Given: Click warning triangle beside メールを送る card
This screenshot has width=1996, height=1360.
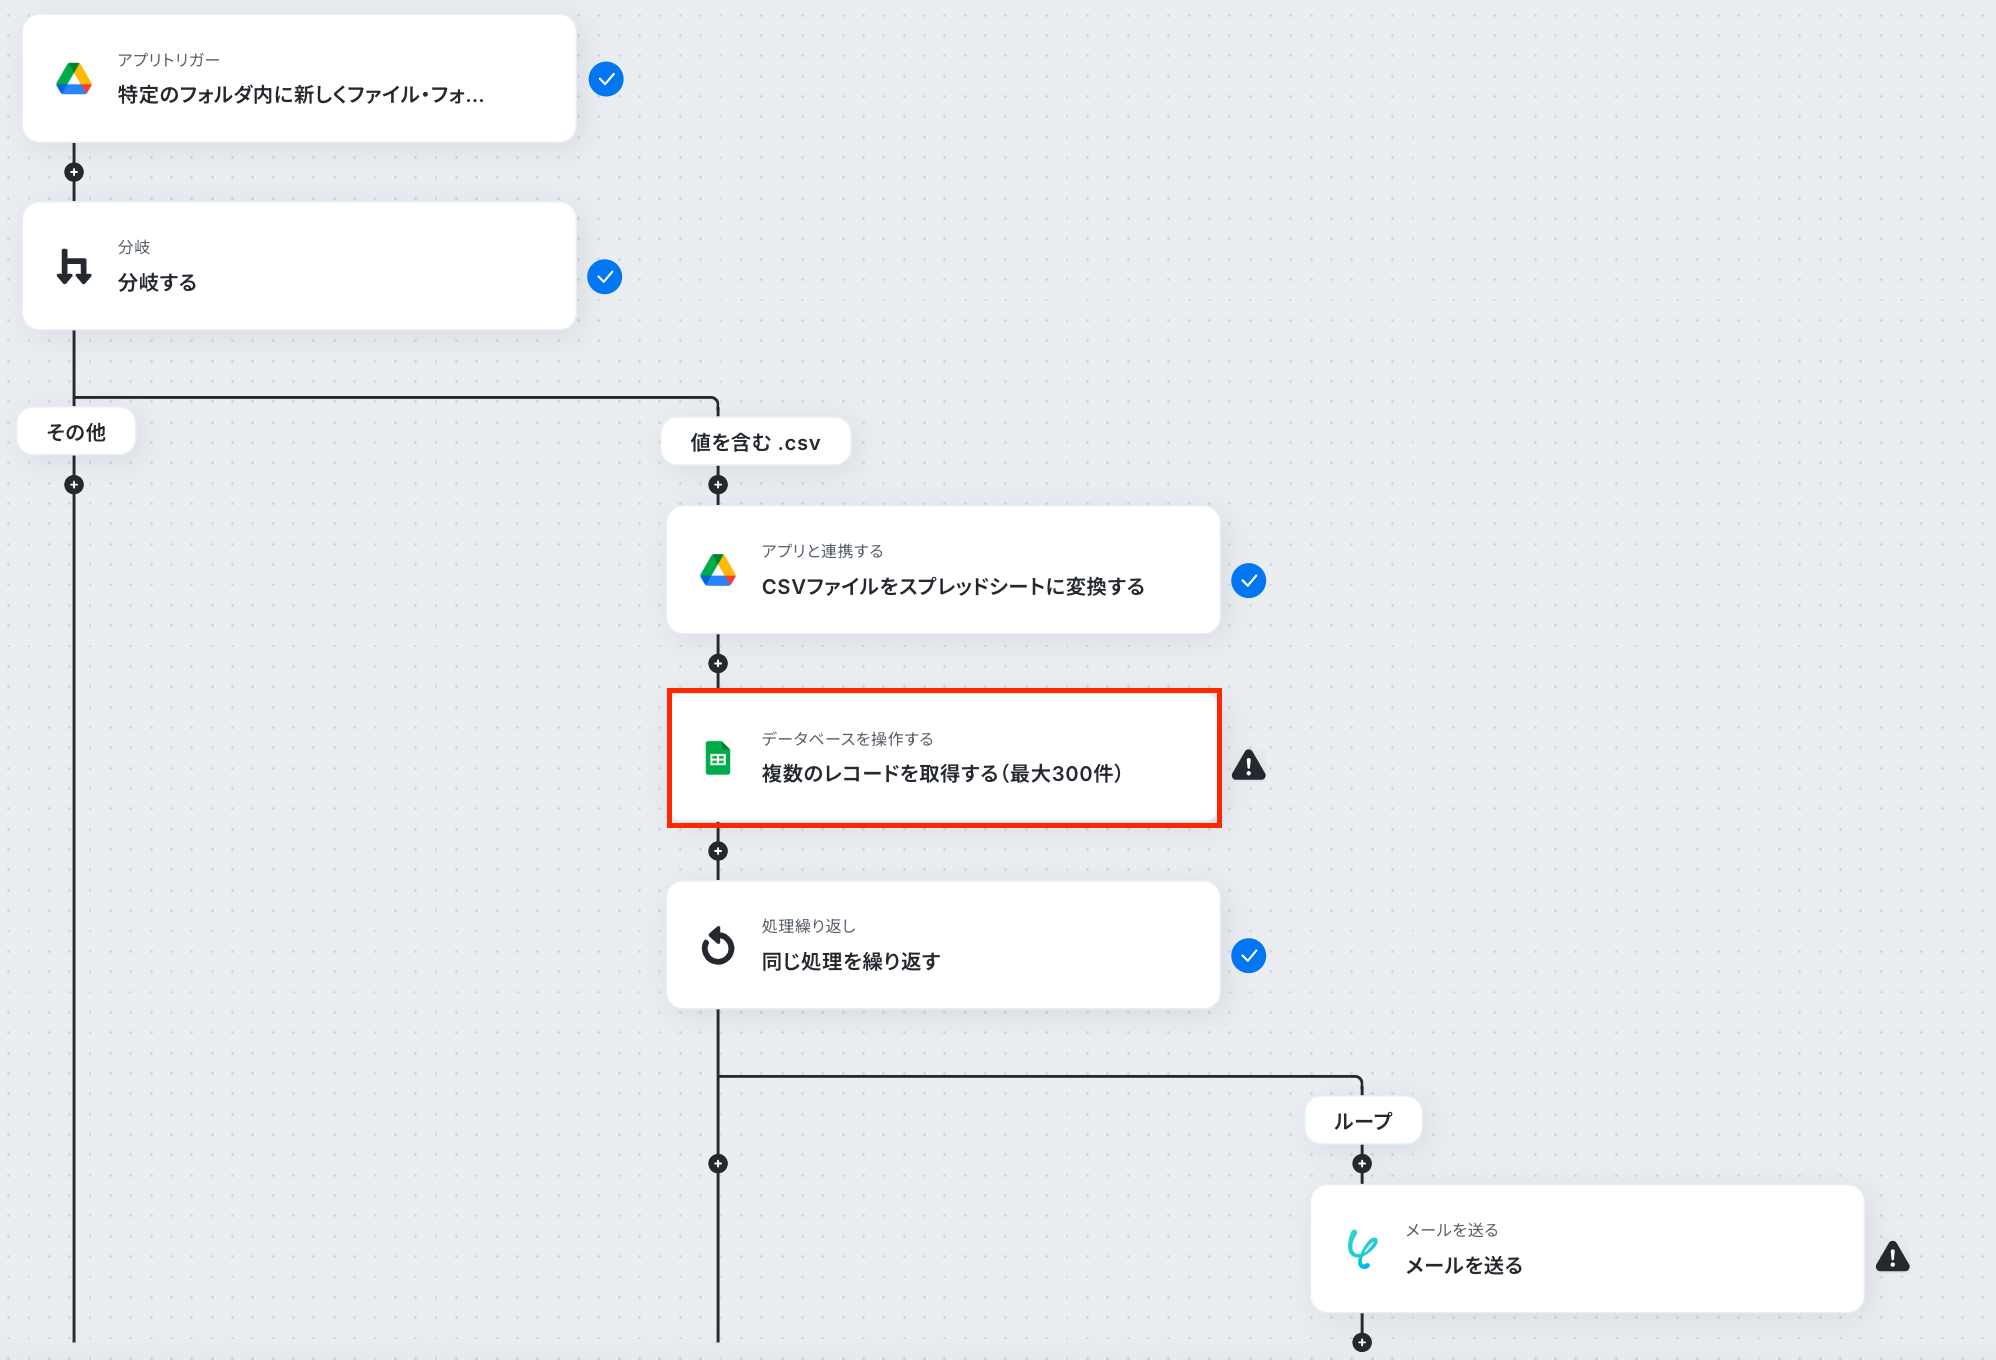Looking at the screenshot, I should pyautogui.click(x=1892, y=1257).
